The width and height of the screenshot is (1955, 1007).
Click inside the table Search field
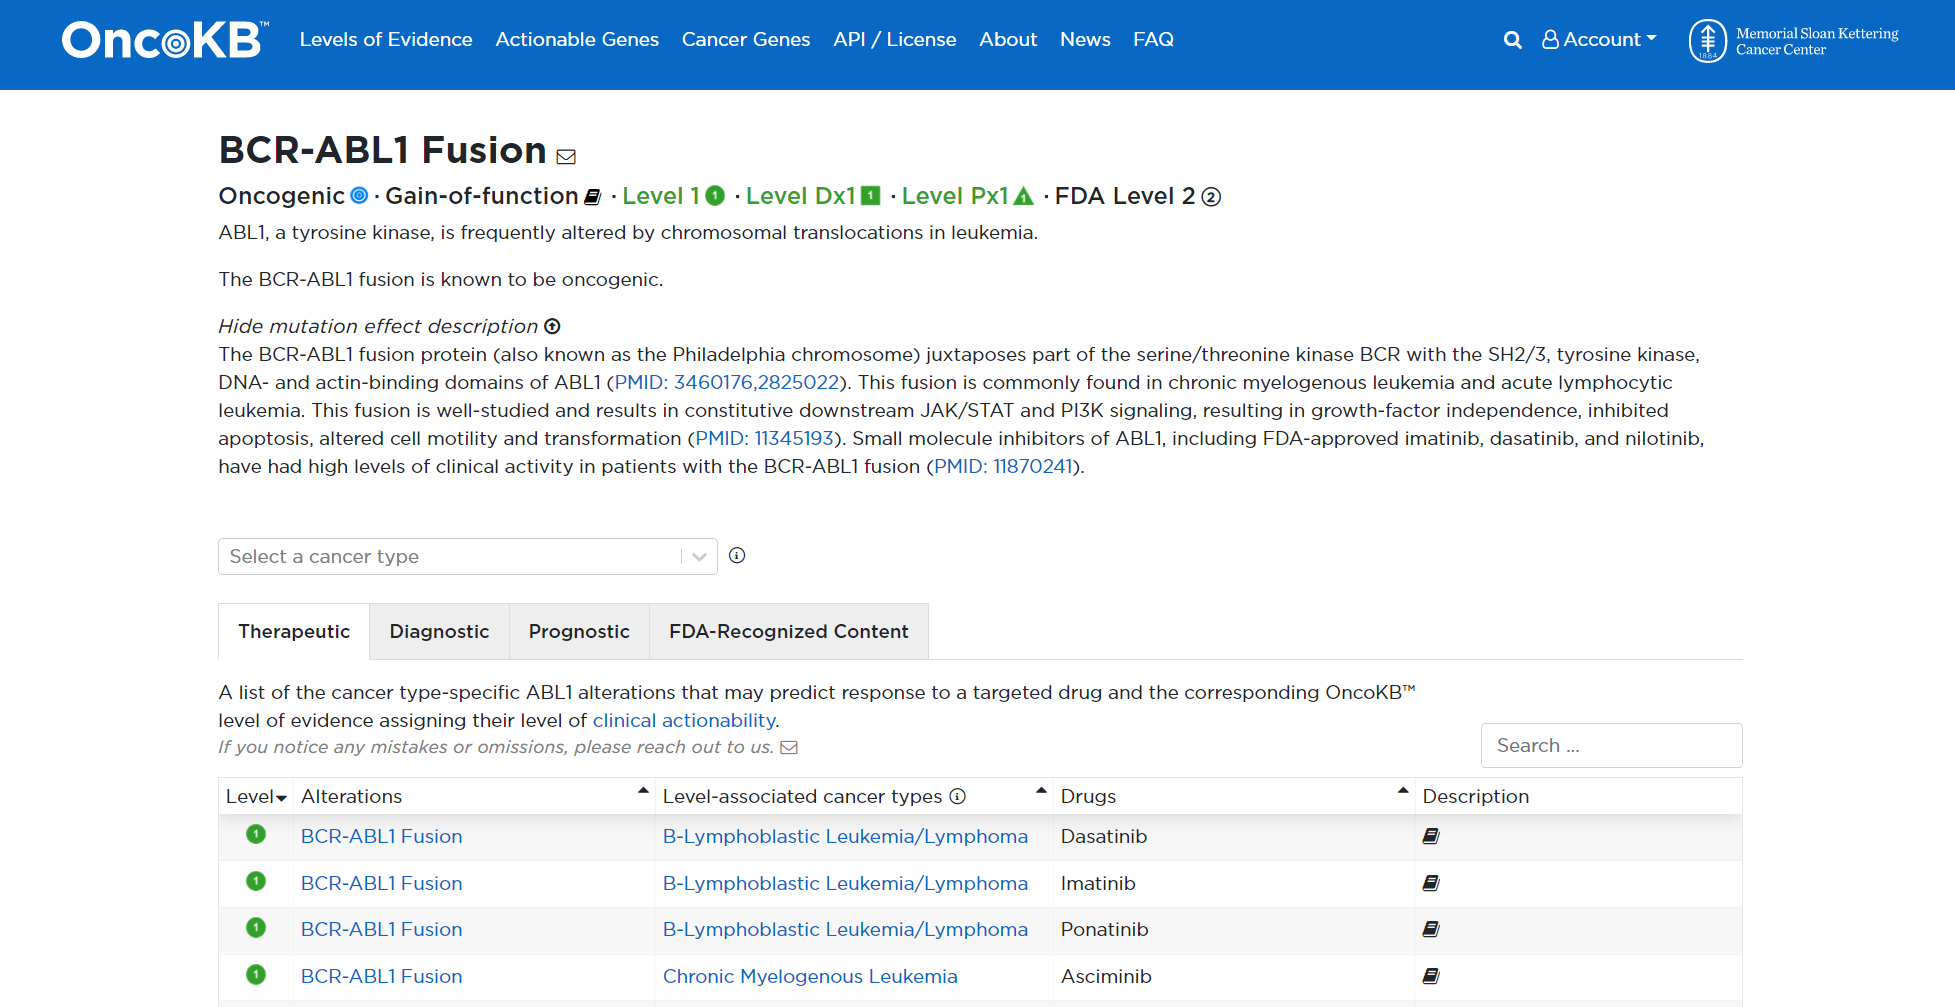tap(1611, 745)
